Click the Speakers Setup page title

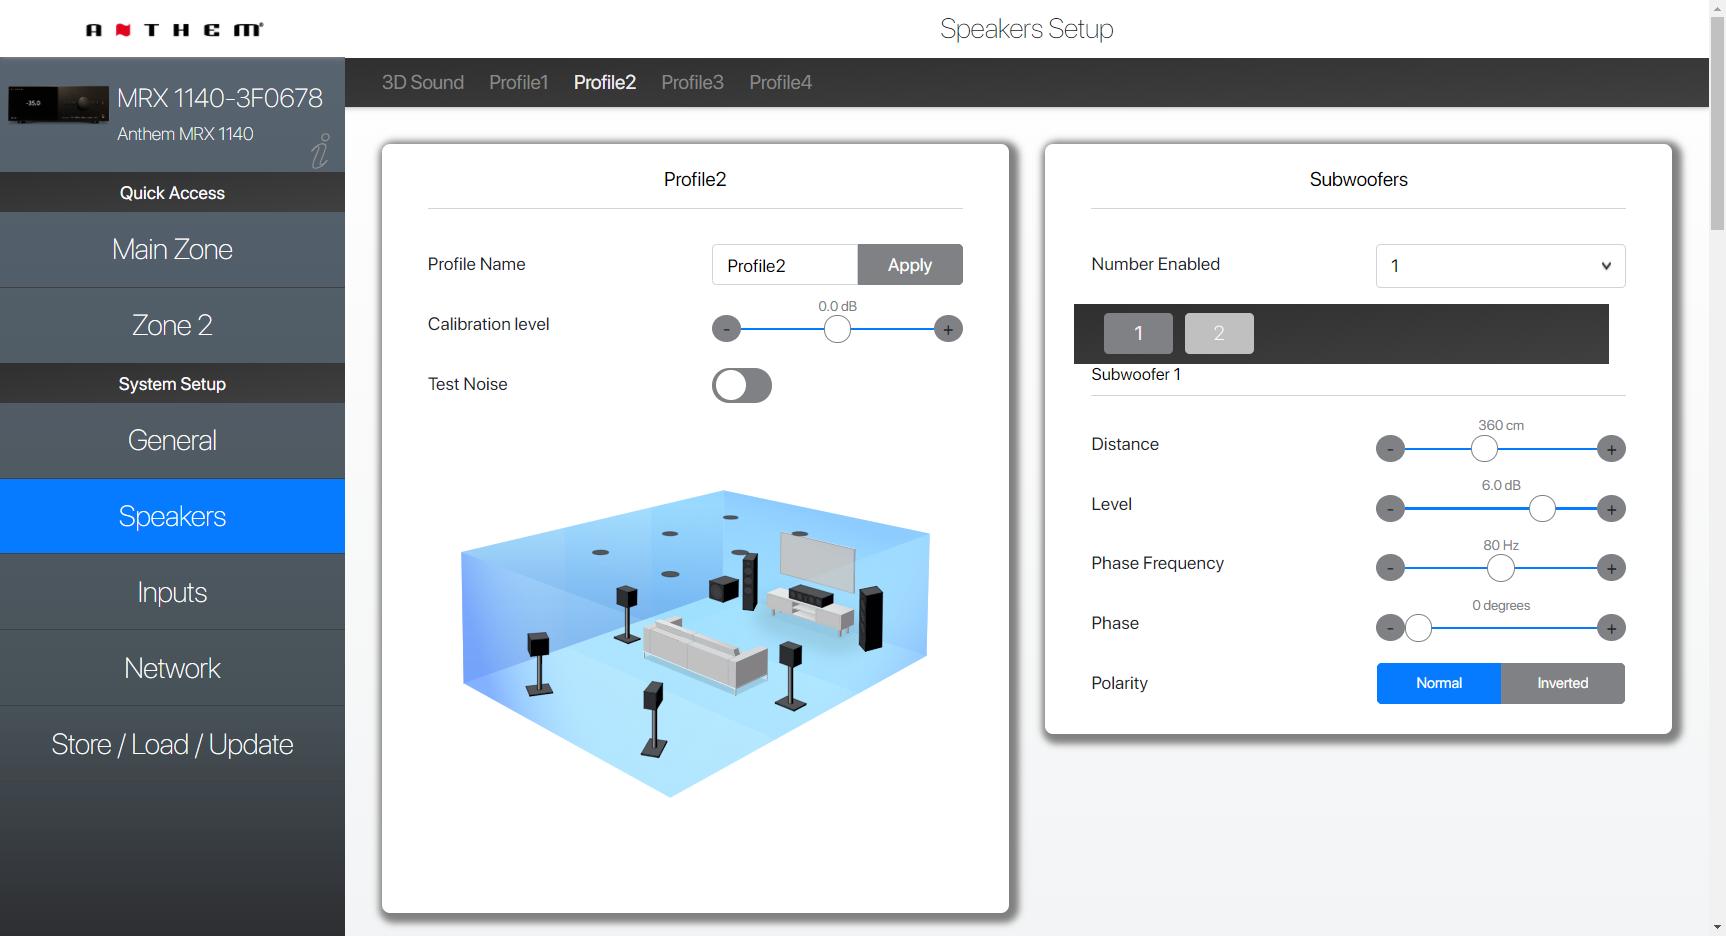point(1027,29)
